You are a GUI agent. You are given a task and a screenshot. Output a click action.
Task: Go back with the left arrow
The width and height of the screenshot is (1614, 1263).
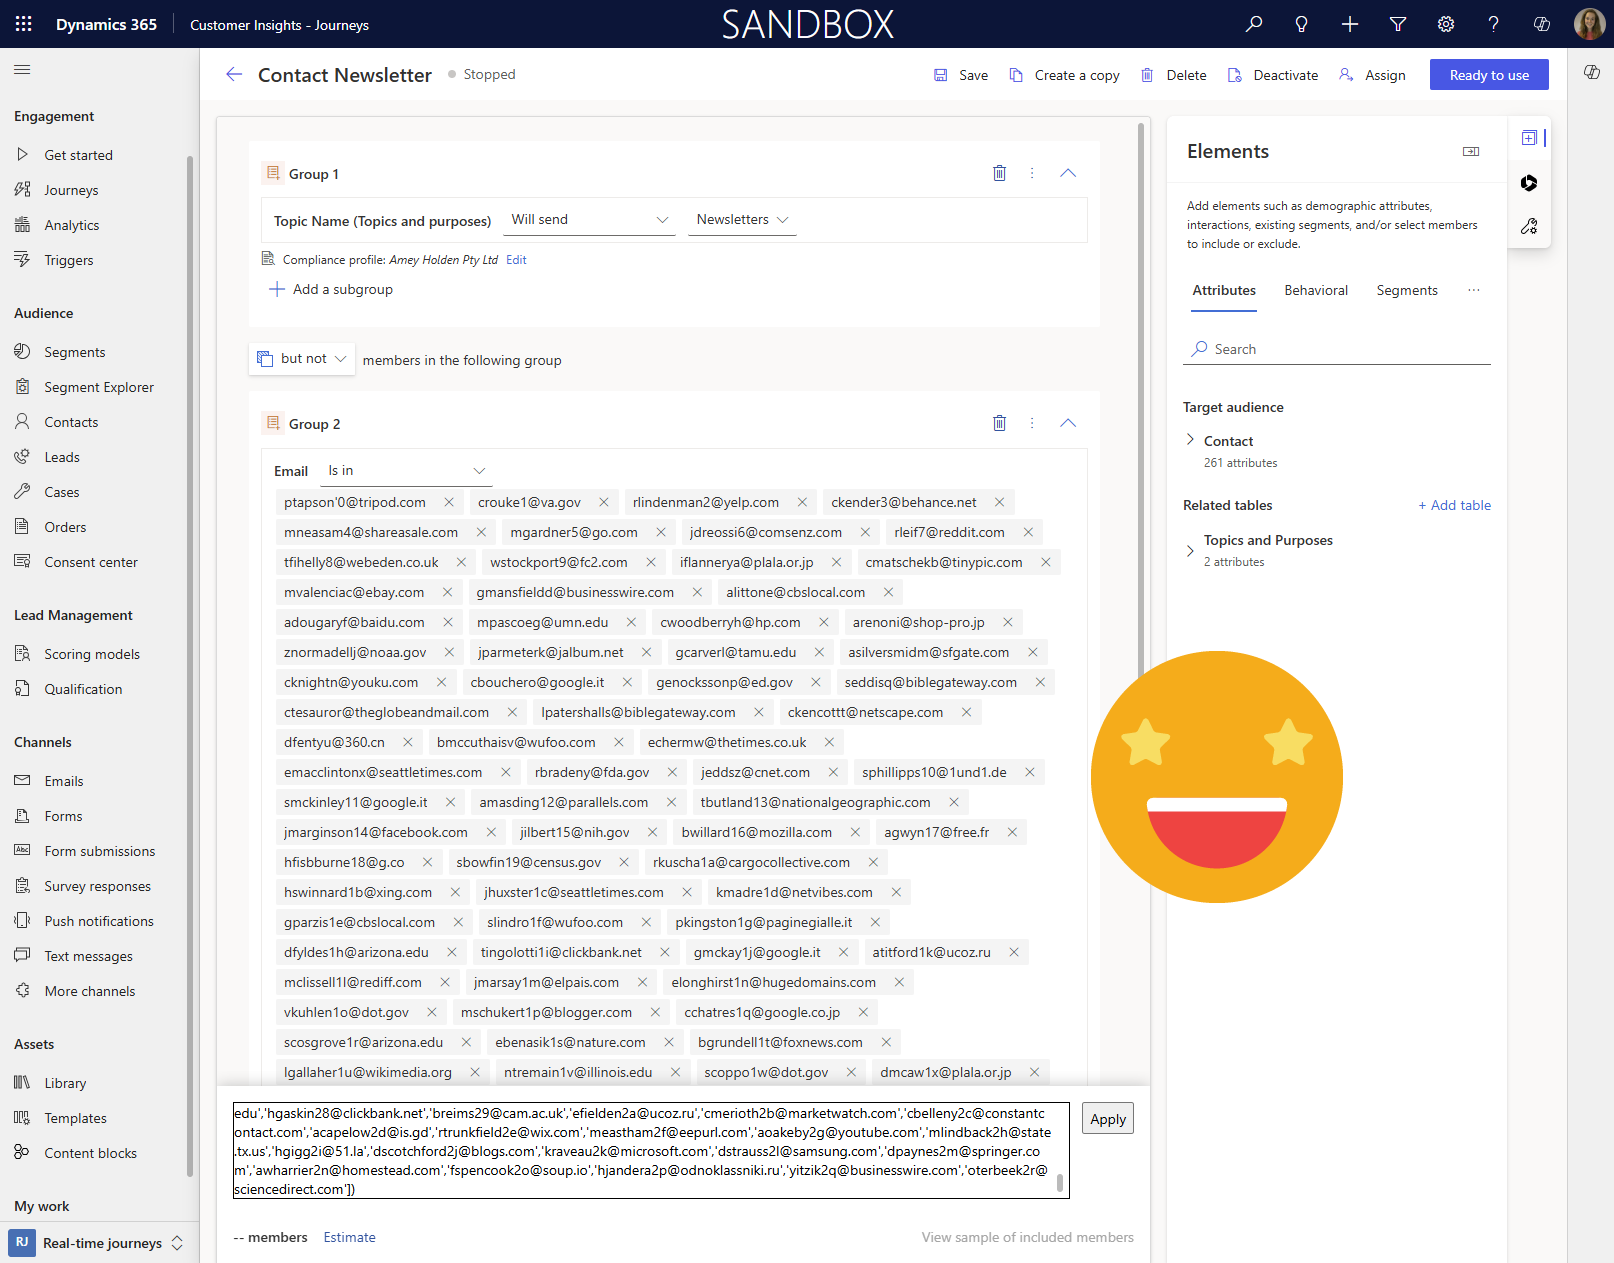[234, 75]
